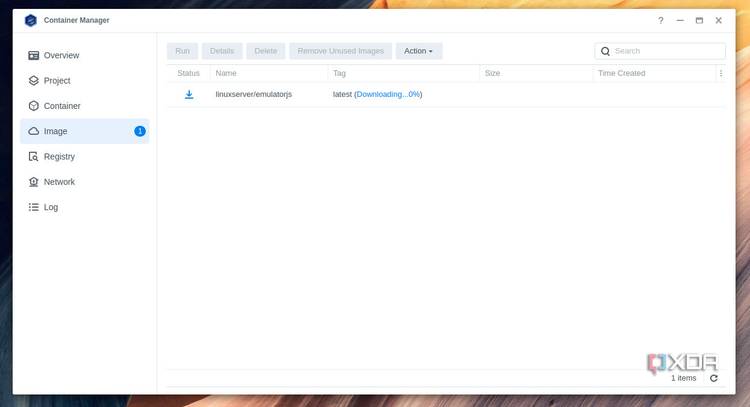Viewport: 750px width, 407px height.
Task: Open the column options three-dot menu
Action: 721,73
